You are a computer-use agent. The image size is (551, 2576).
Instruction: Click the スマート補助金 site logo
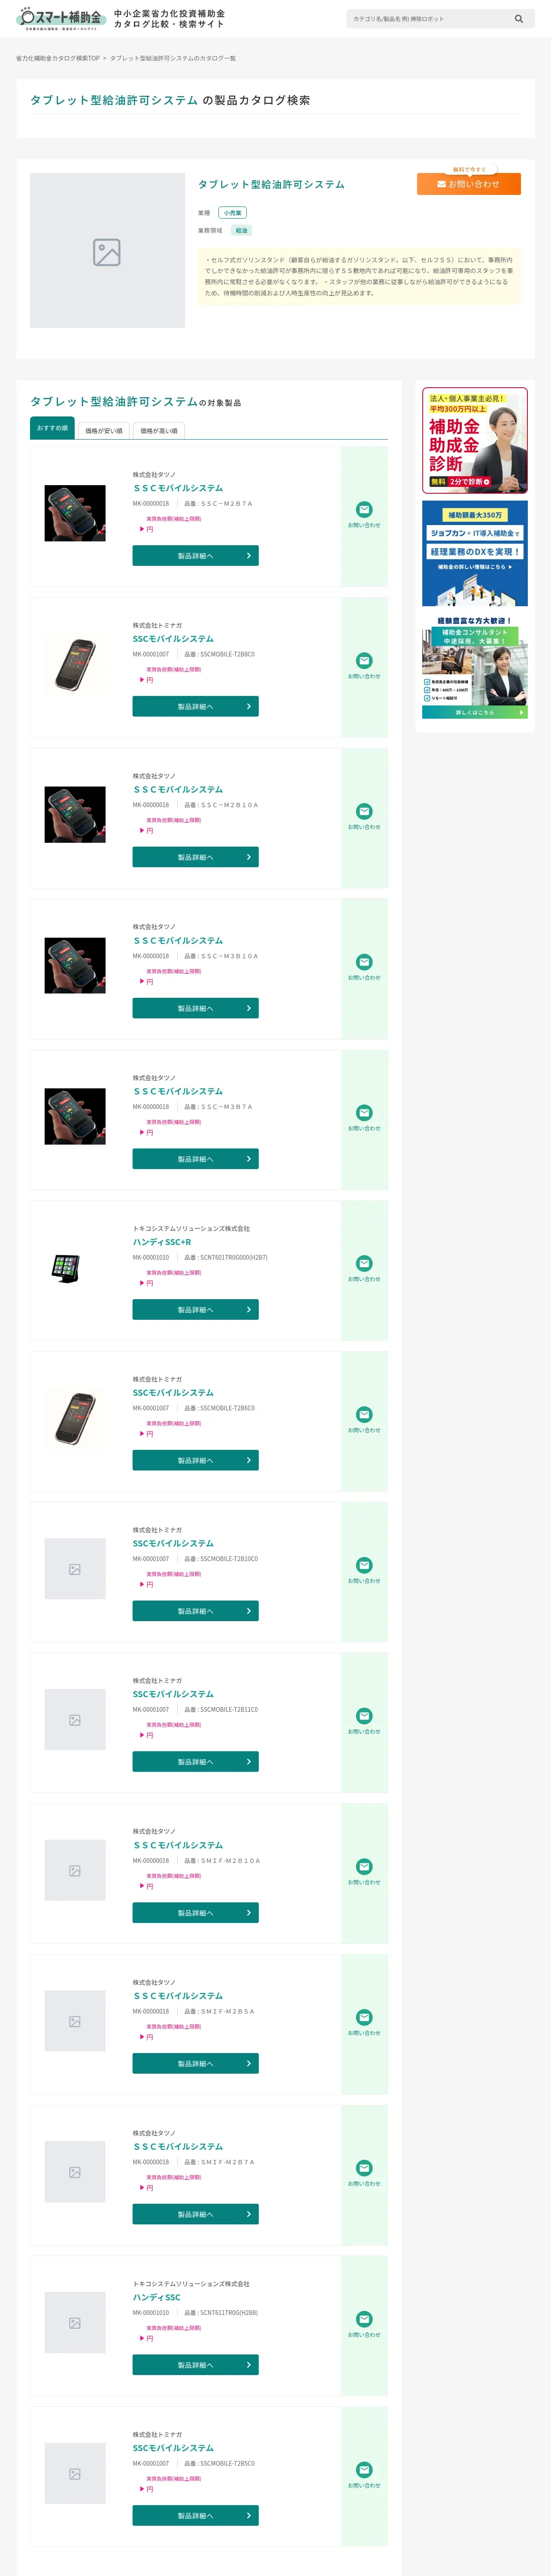click(x=61, y=19)
